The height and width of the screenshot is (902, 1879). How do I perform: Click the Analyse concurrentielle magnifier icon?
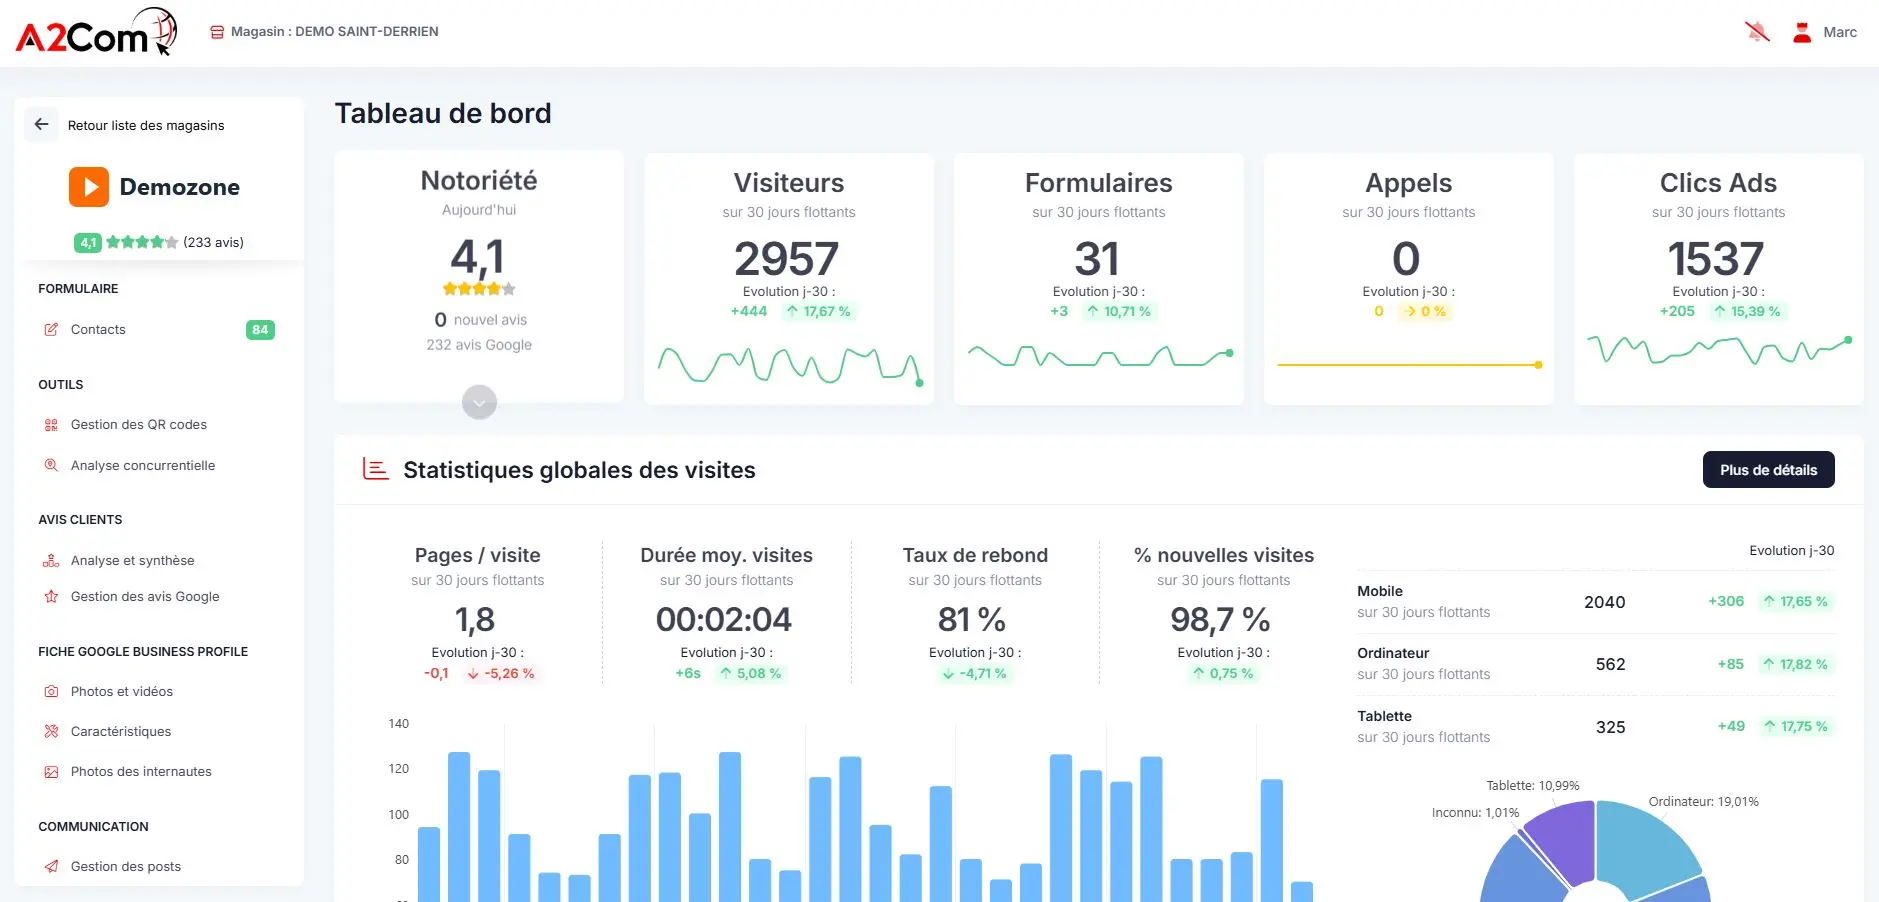pyautogui.click(x=51, y=465)
